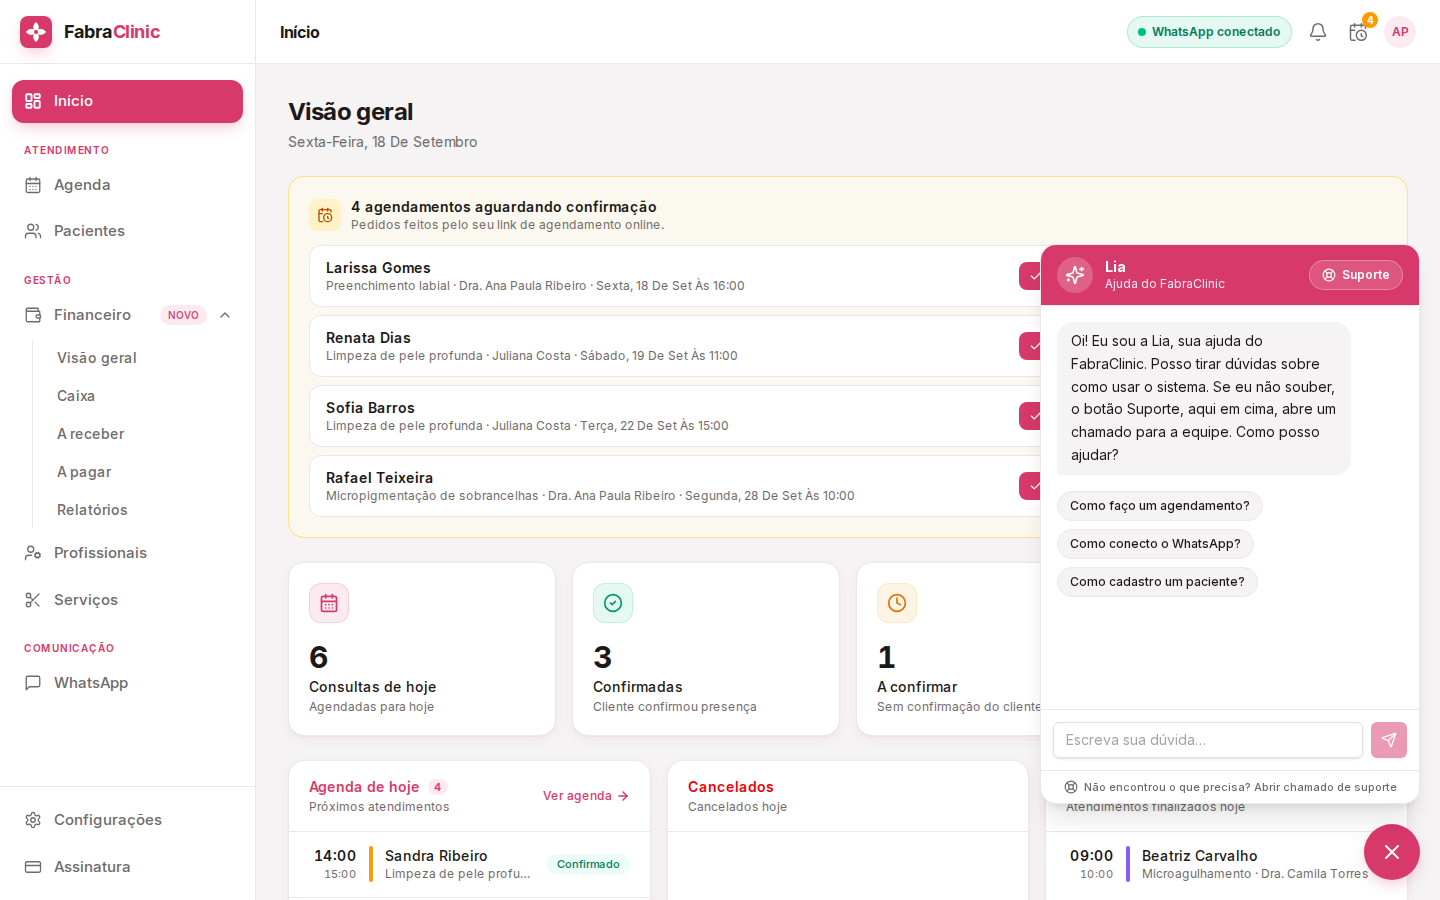Open Beatriz Carvalho 09:00 appointment row
The height and width of the screenshot is (900, 1440).
[1226, 864]
